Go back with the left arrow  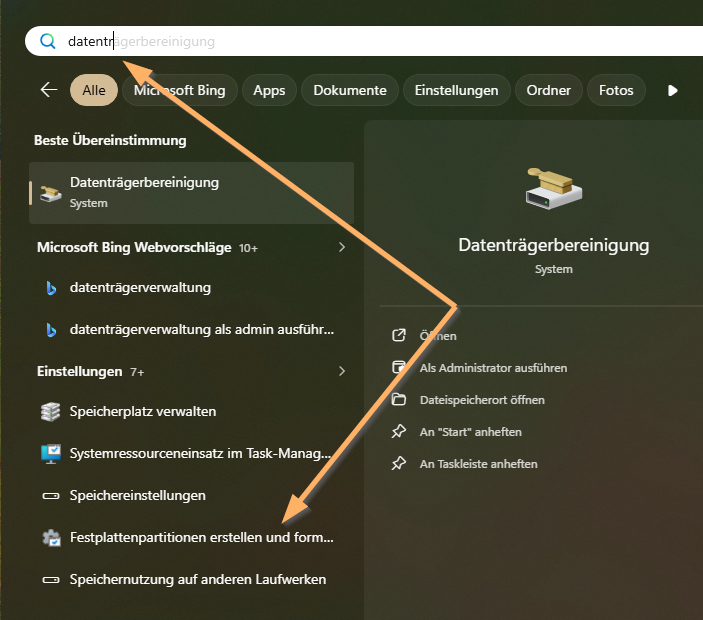[49, 90]
